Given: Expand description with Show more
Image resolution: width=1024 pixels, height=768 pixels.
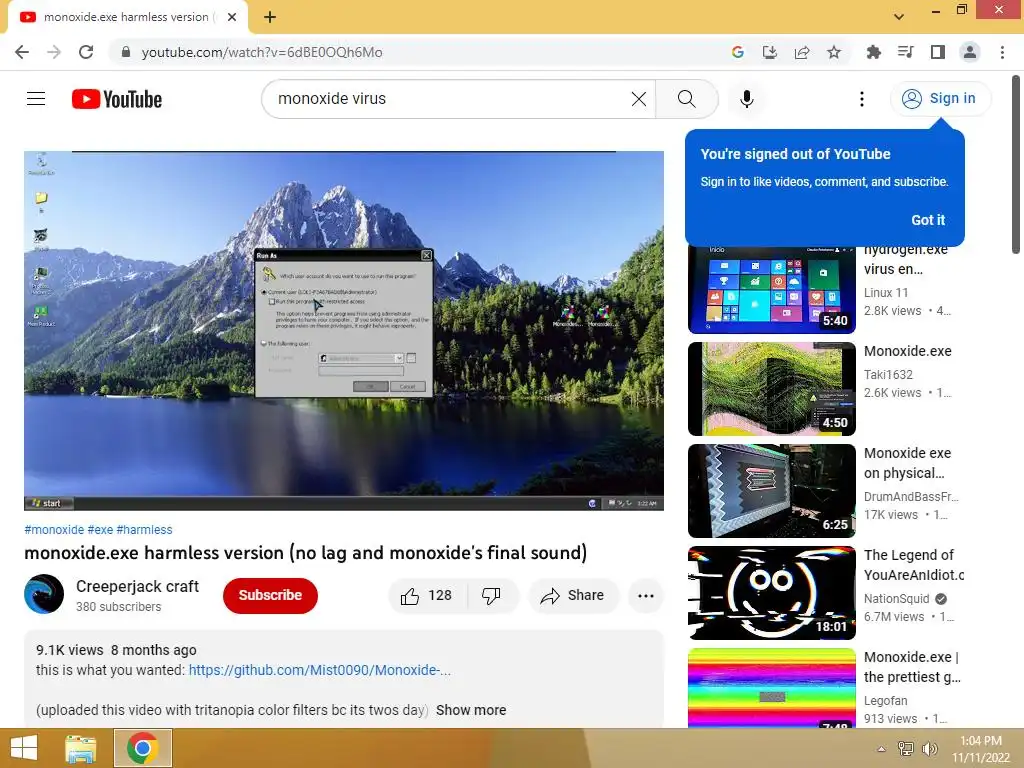Looking at the screenshot, I should coord(471,710).
